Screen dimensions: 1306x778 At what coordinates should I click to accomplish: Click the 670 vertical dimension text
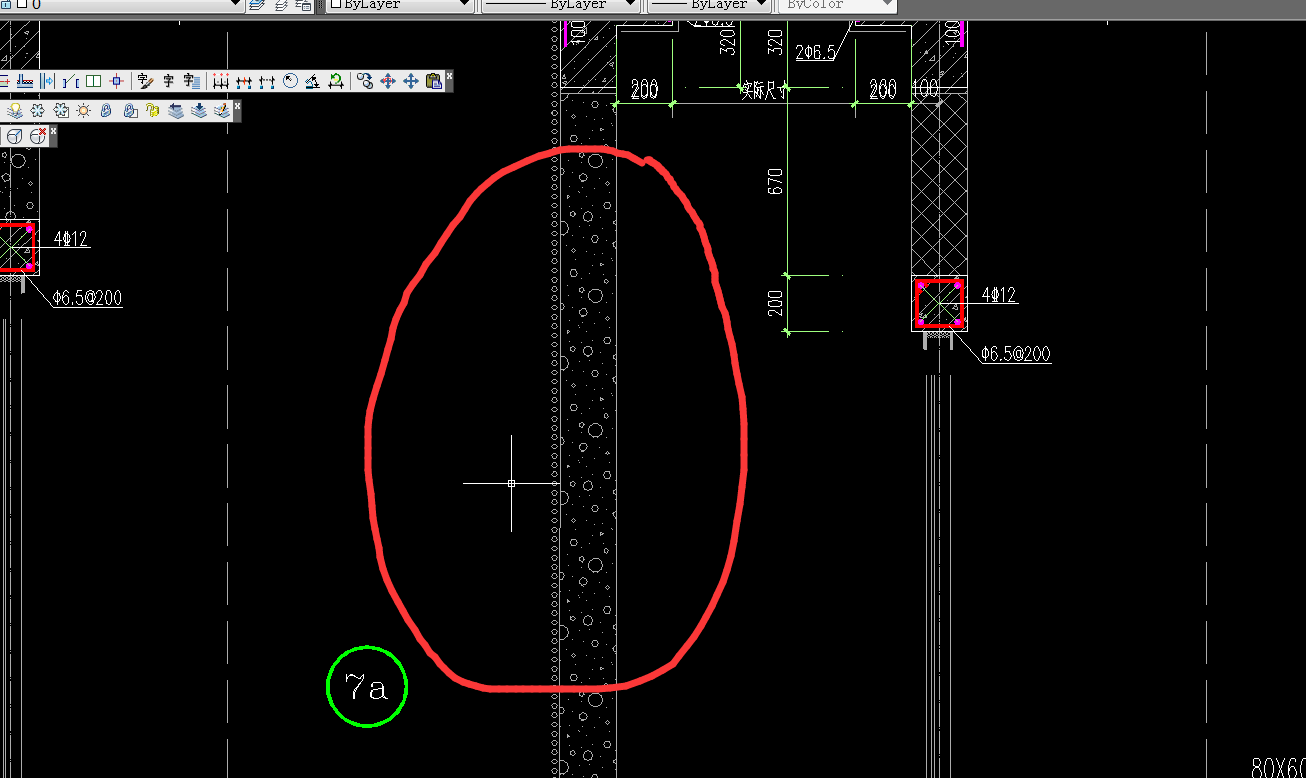pyautogui.click(x=776, y=182)
